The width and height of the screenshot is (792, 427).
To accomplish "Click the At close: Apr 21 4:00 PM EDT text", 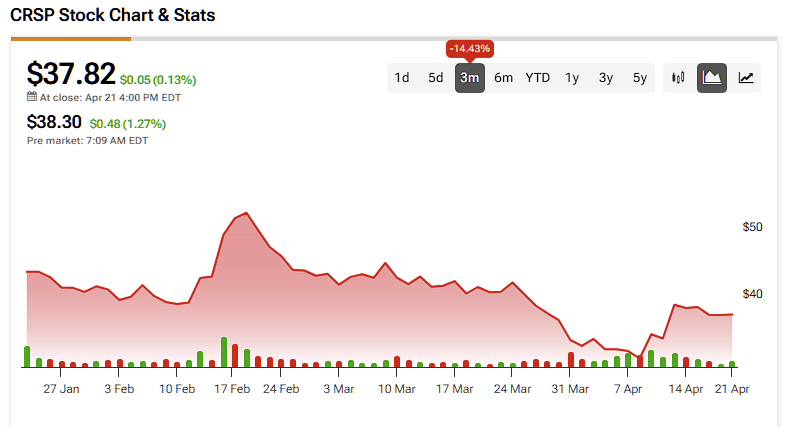I will click(x=110, y=98).
